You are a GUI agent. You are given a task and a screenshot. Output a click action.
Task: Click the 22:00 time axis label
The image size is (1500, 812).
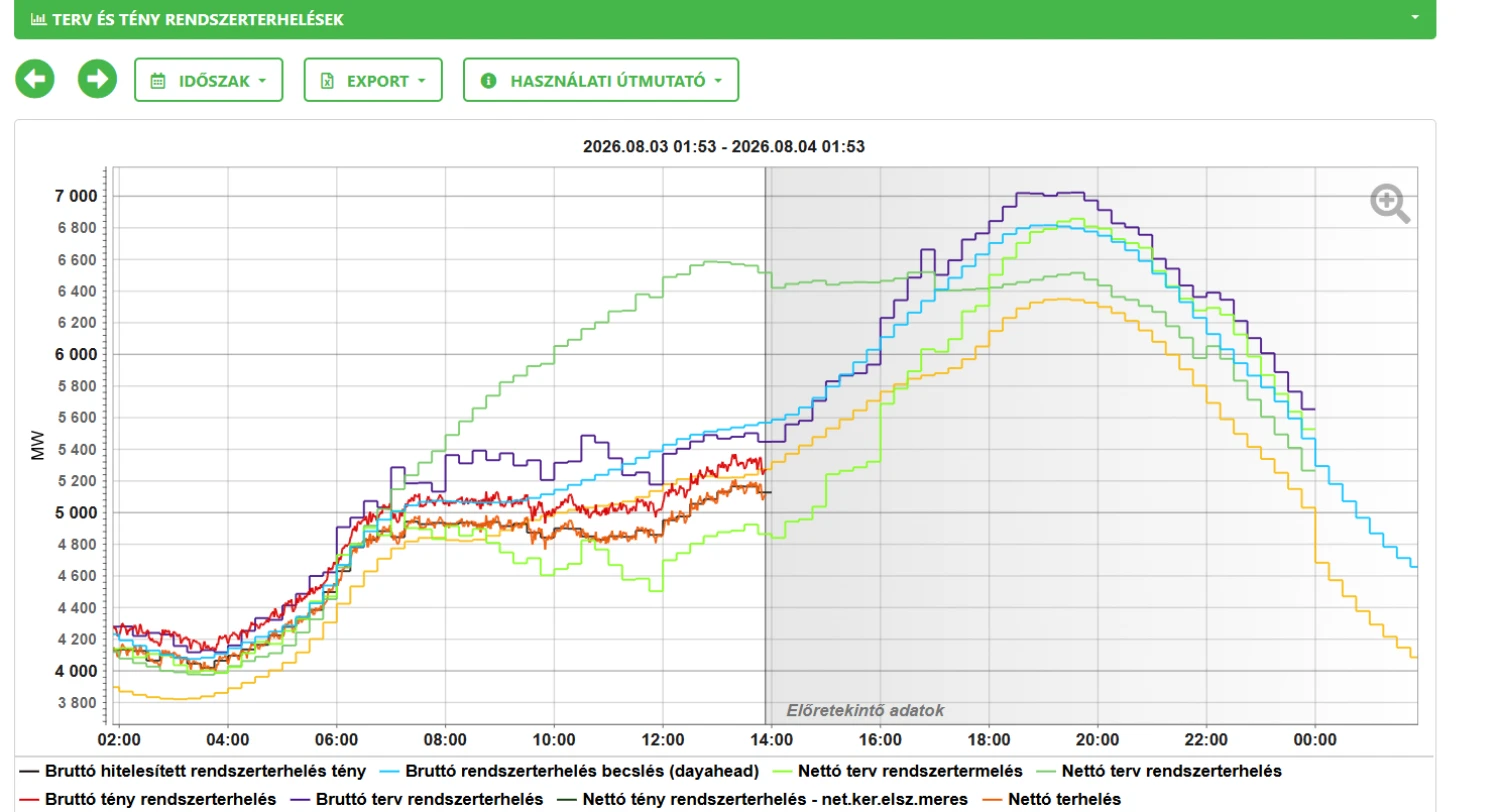coord(1206,740)
